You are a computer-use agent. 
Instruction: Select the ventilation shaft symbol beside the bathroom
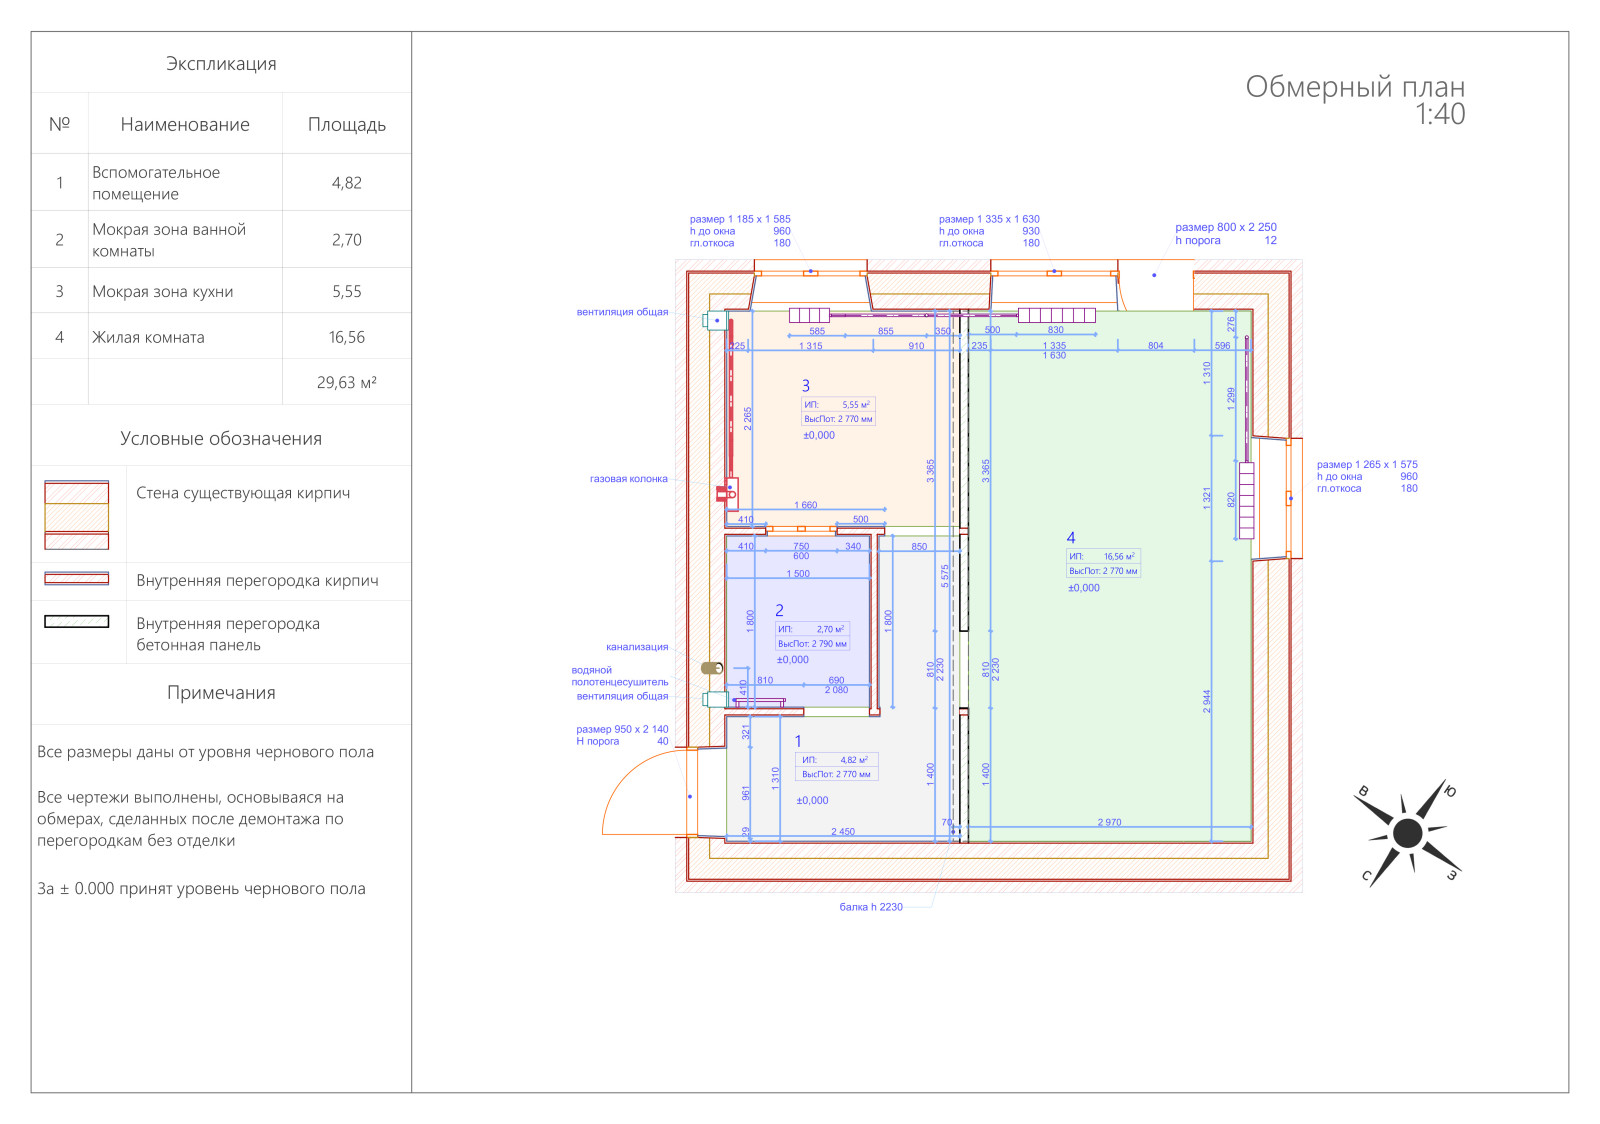pyautogui.click(x=714, y=699)
